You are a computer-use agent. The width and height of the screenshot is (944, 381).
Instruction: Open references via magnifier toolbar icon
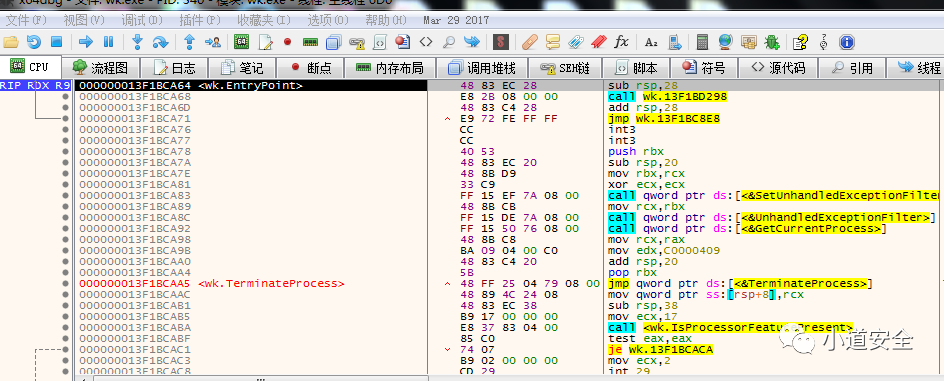pyautogui.click(x=449, y=42)
